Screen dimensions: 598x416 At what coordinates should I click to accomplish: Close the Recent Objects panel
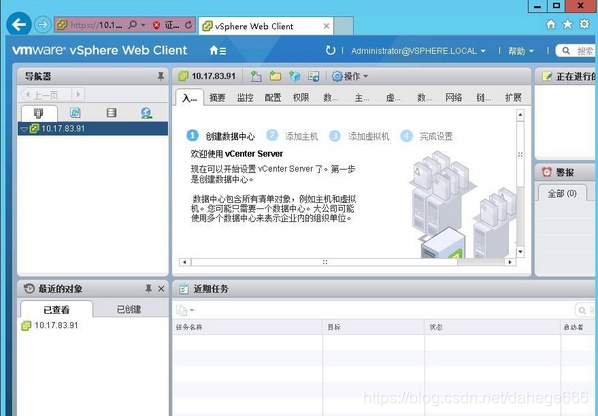click(161, 289)
